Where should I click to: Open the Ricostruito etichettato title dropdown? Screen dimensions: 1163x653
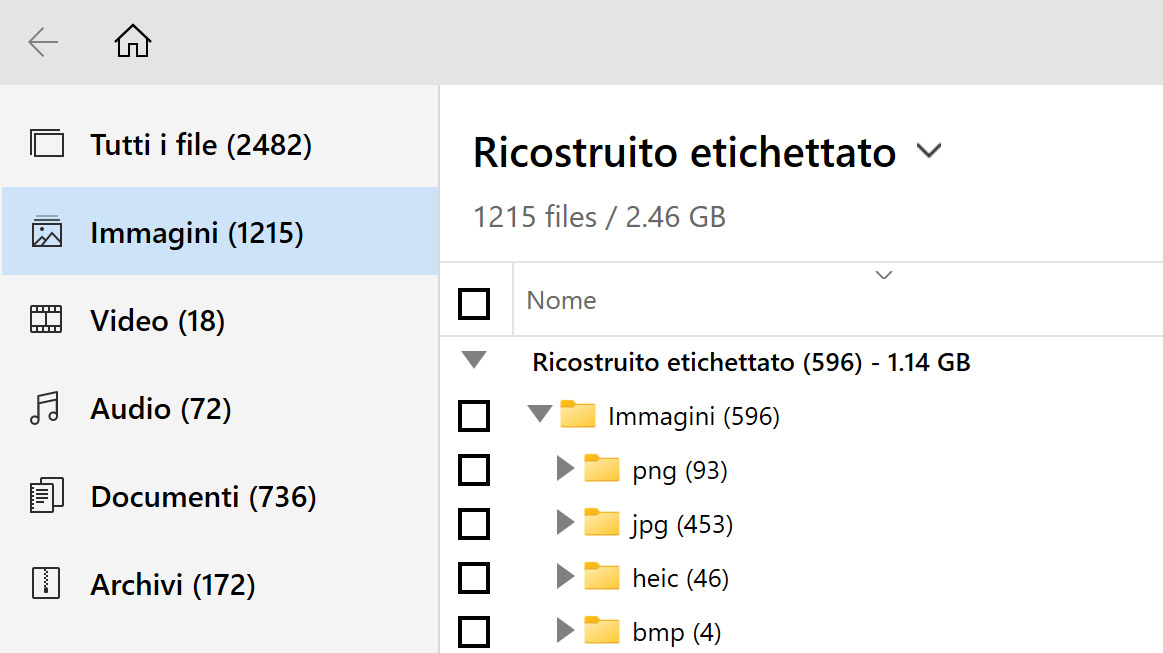click(930, 152)
